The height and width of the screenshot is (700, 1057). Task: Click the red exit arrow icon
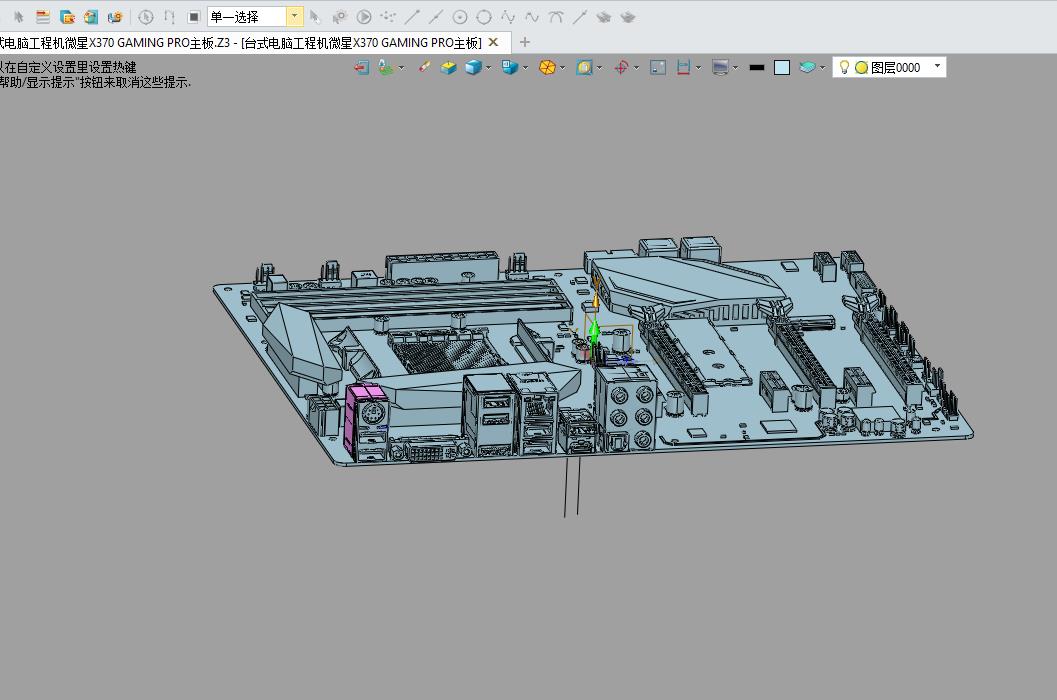(x=362, y=67)
